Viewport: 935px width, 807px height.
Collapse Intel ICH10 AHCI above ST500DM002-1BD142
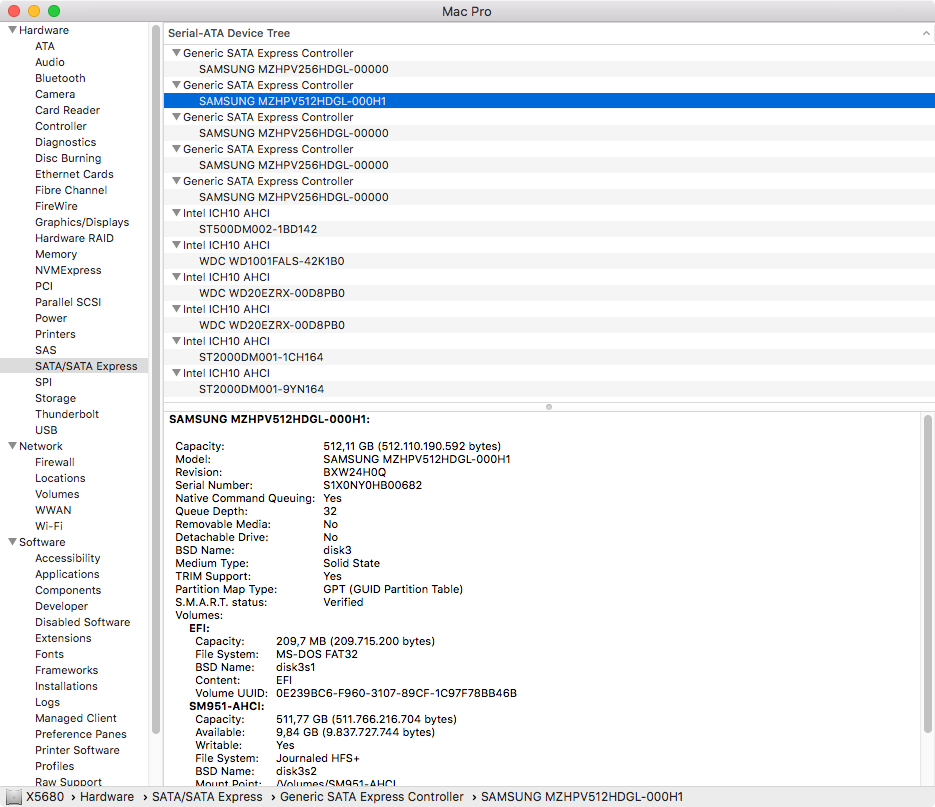pos(177,212)
